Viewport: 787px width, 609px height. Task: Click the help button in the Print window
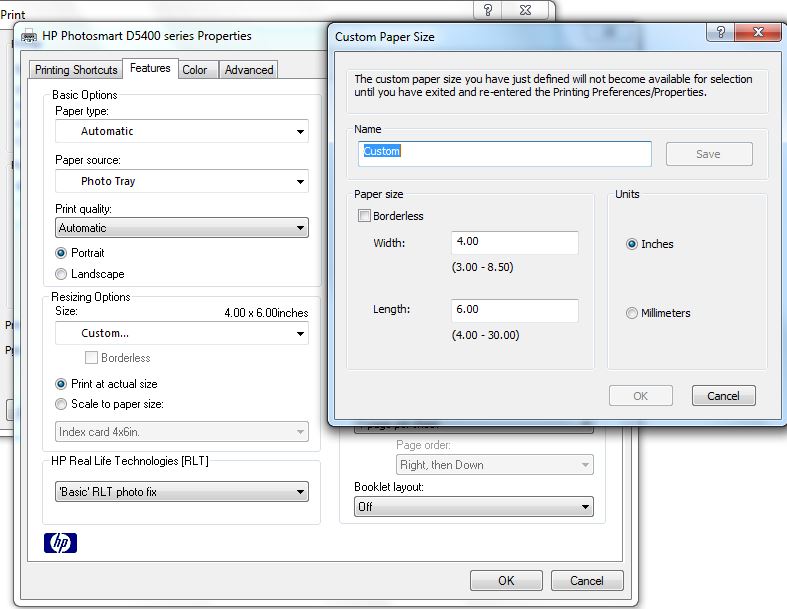tap(487, 10)
